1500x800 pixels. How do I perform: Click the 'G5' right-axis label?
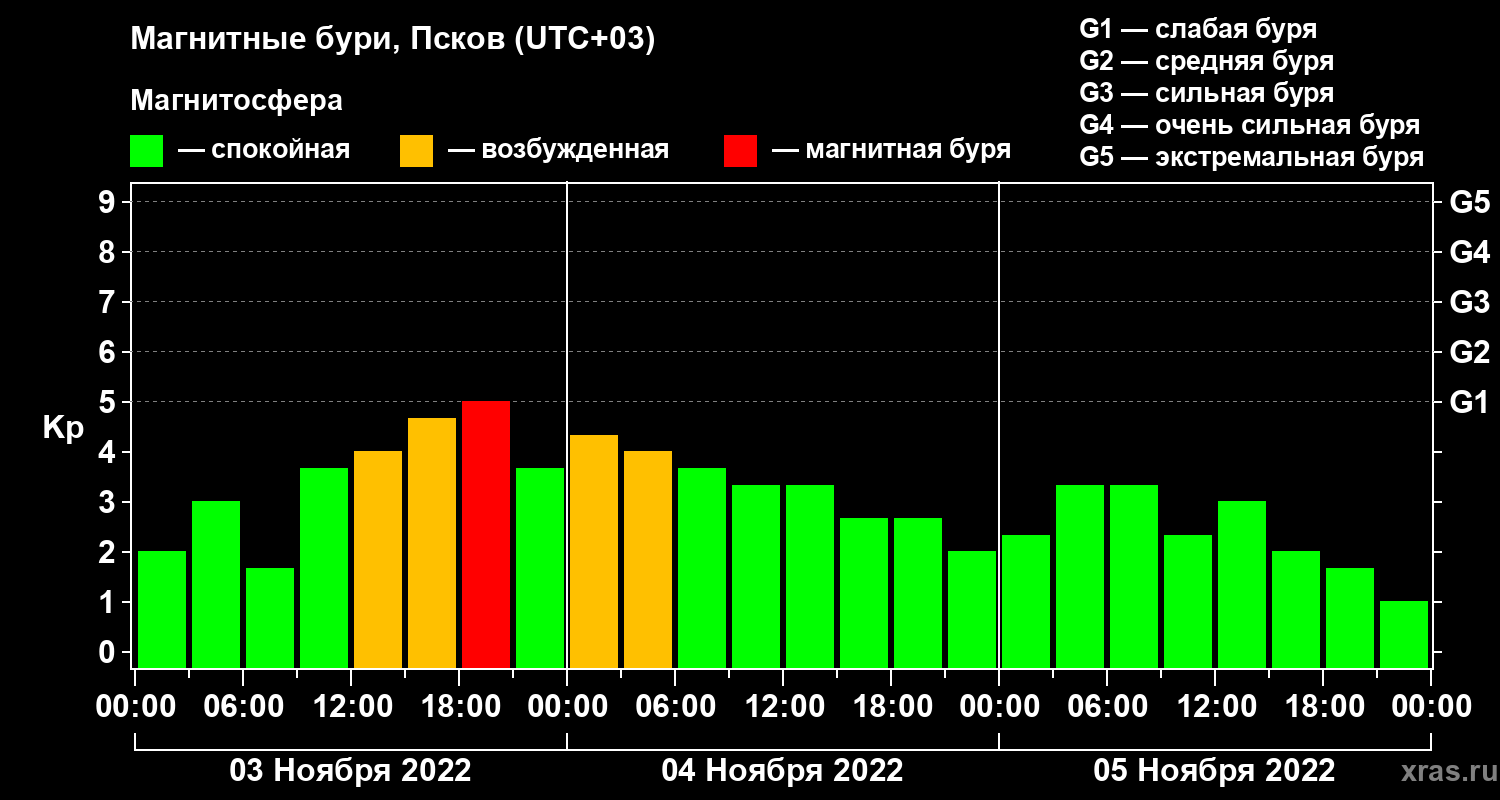1469,202
